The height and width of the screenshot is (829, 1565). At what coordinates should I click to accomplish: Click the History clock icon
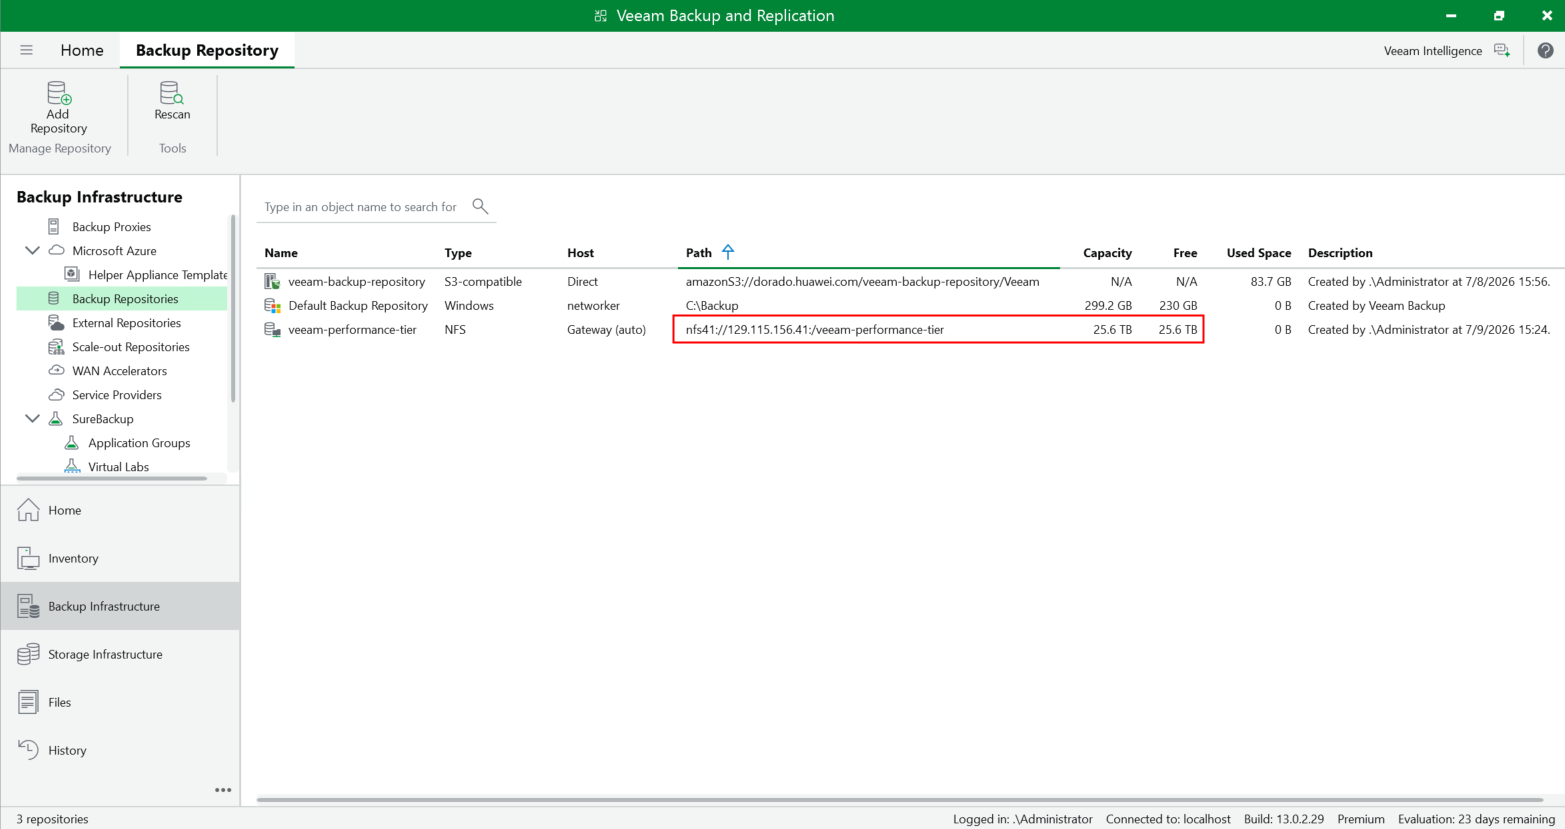[x=28, y=749]
